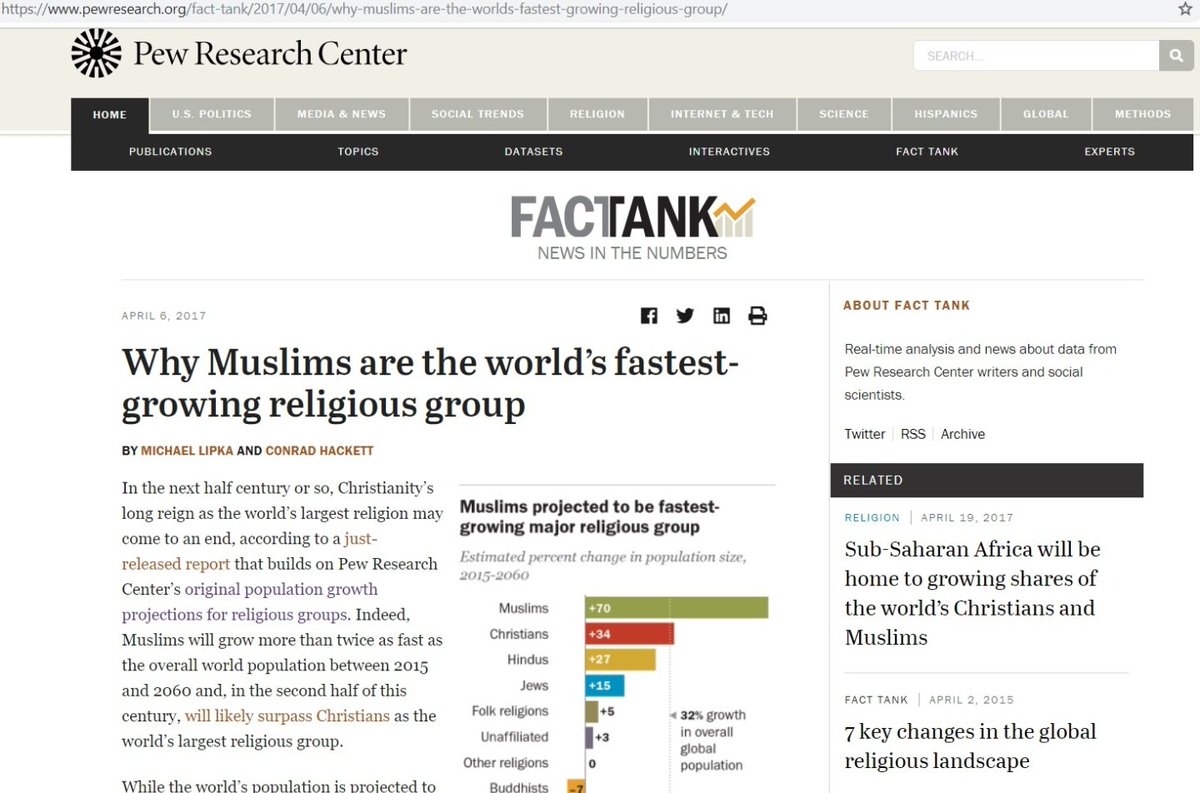Click the chart title about Muslims projected
The image size is (1200, 793).
point(590,517)
